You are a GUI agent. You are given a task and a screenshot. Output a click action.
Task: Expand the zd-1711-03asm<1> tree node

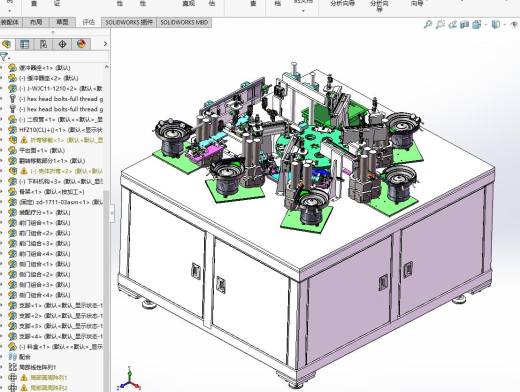point(2,202)
